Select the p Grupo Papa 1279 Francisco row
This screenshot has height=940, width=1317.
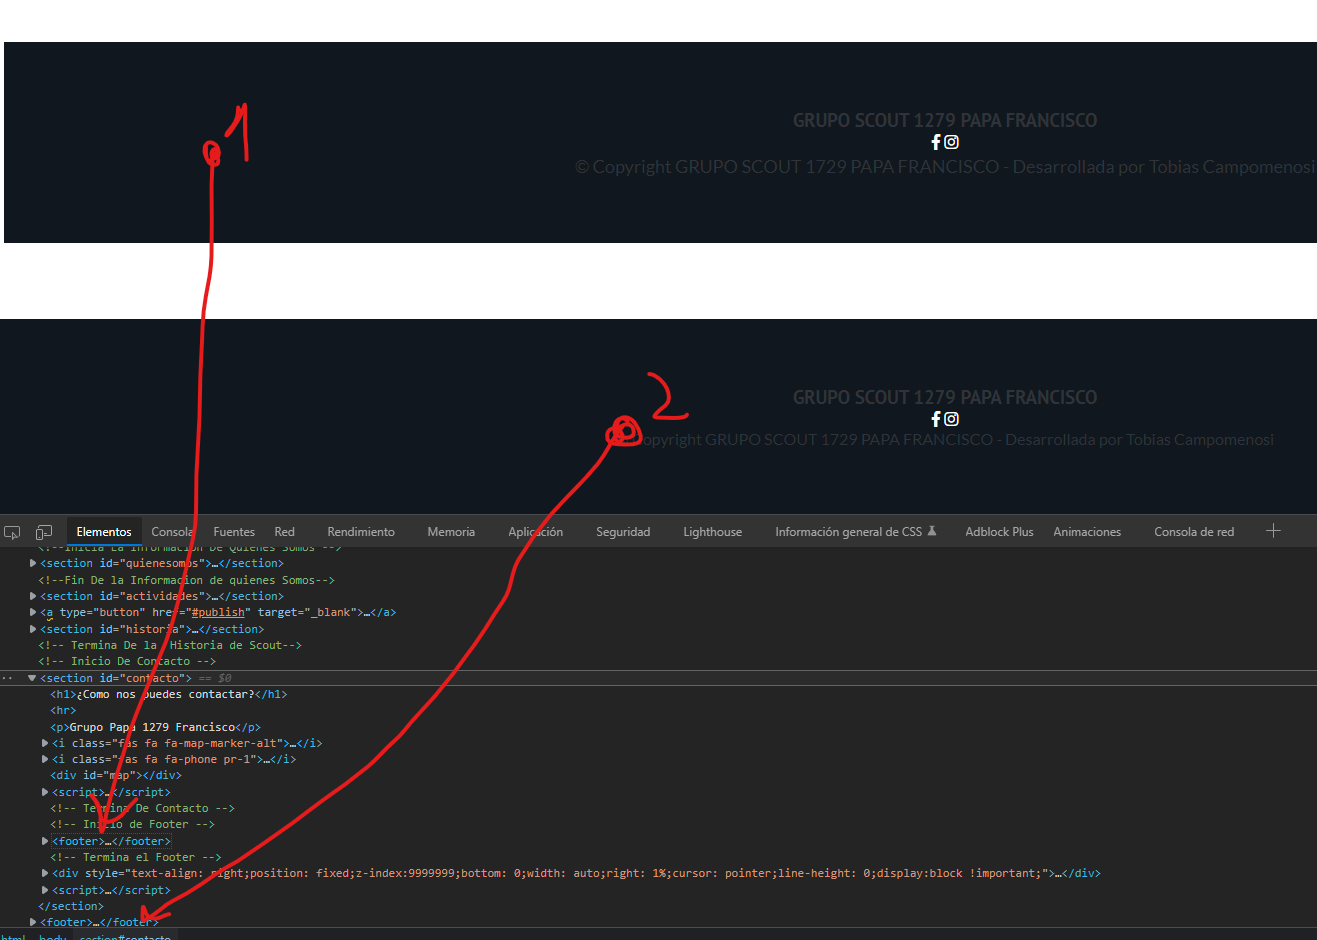(x=155, y=727)
